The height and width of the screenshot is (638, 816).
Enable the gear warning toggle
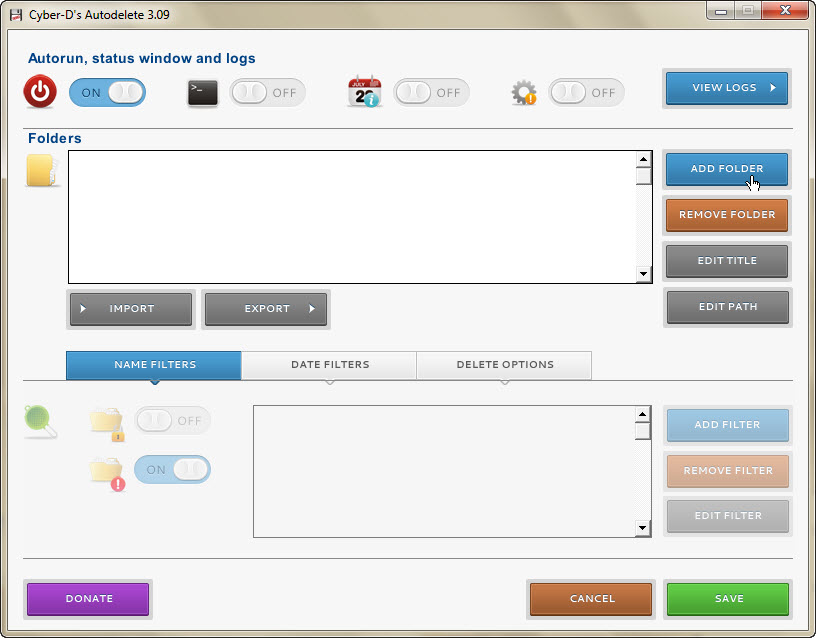point(586,93)
